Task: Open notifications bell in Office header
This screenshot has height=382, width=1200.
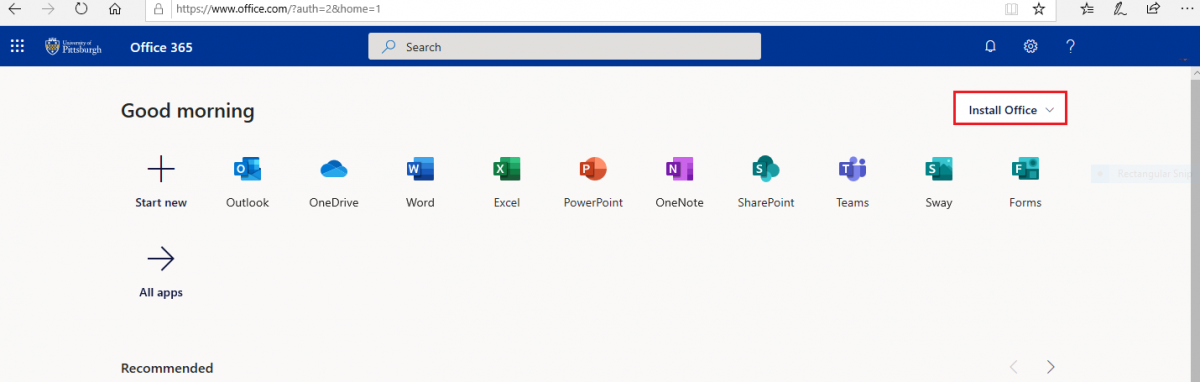Action: 990,46
